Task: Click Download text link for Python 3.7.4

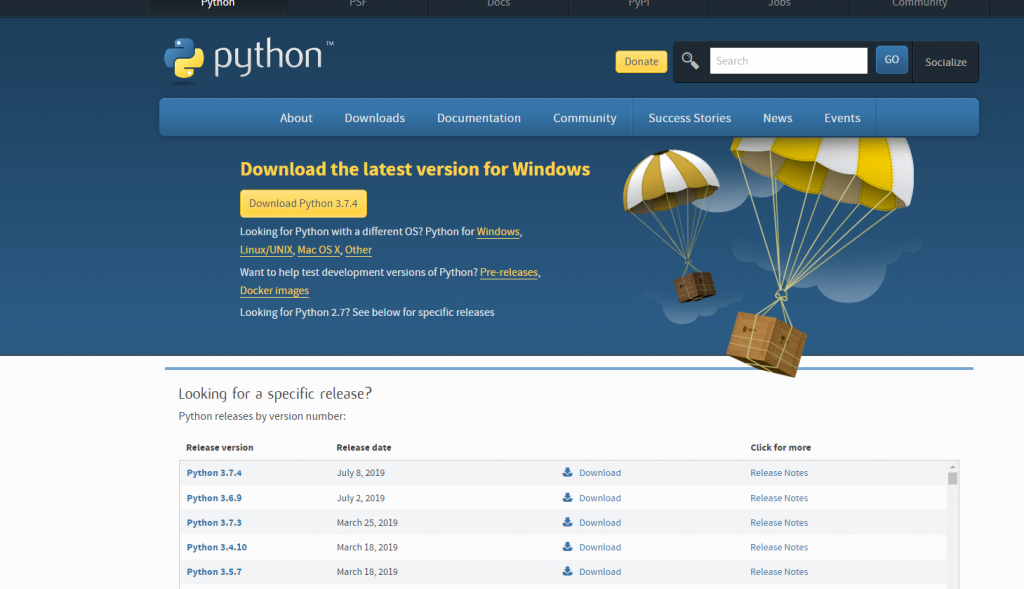Action: 600,473
